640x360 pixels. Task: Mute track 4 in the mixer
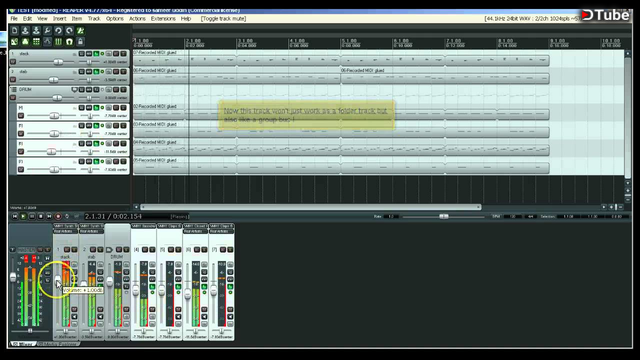(144, 249)
